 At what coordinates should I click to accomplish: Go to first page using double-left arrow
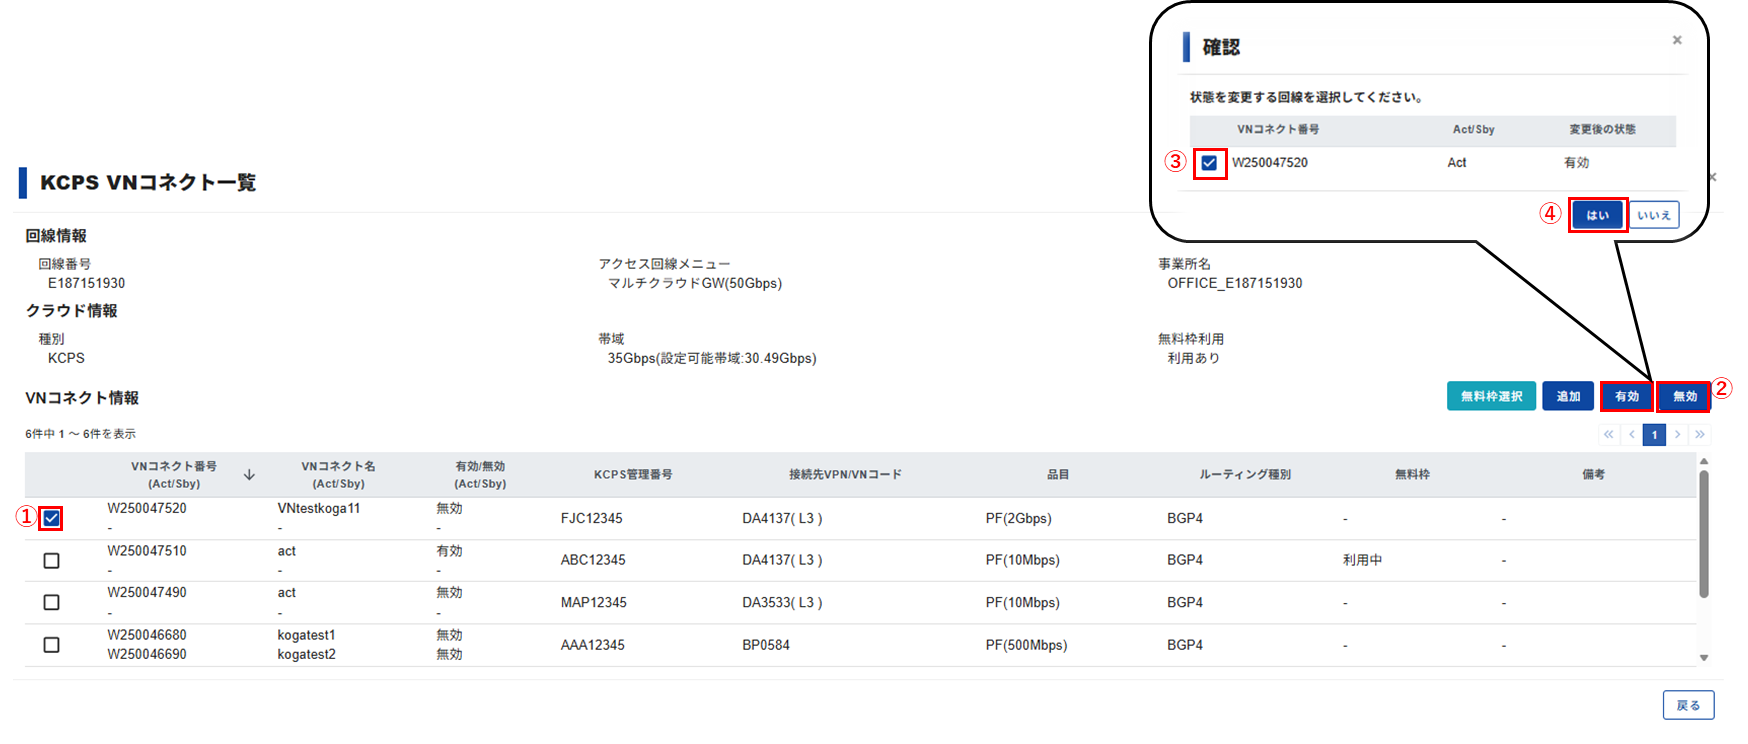[x=1608, y=435]
